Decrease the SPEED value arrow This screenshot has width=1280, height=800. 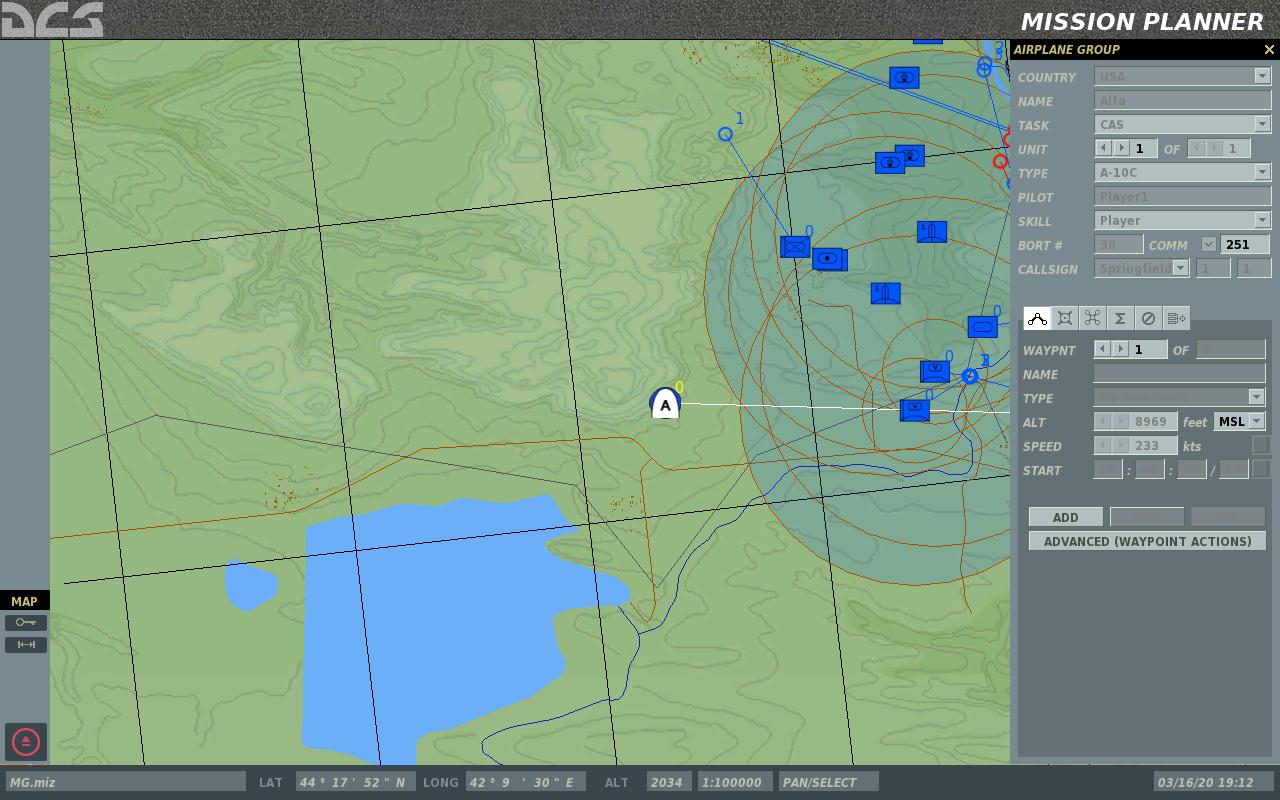coord(1102,445)
